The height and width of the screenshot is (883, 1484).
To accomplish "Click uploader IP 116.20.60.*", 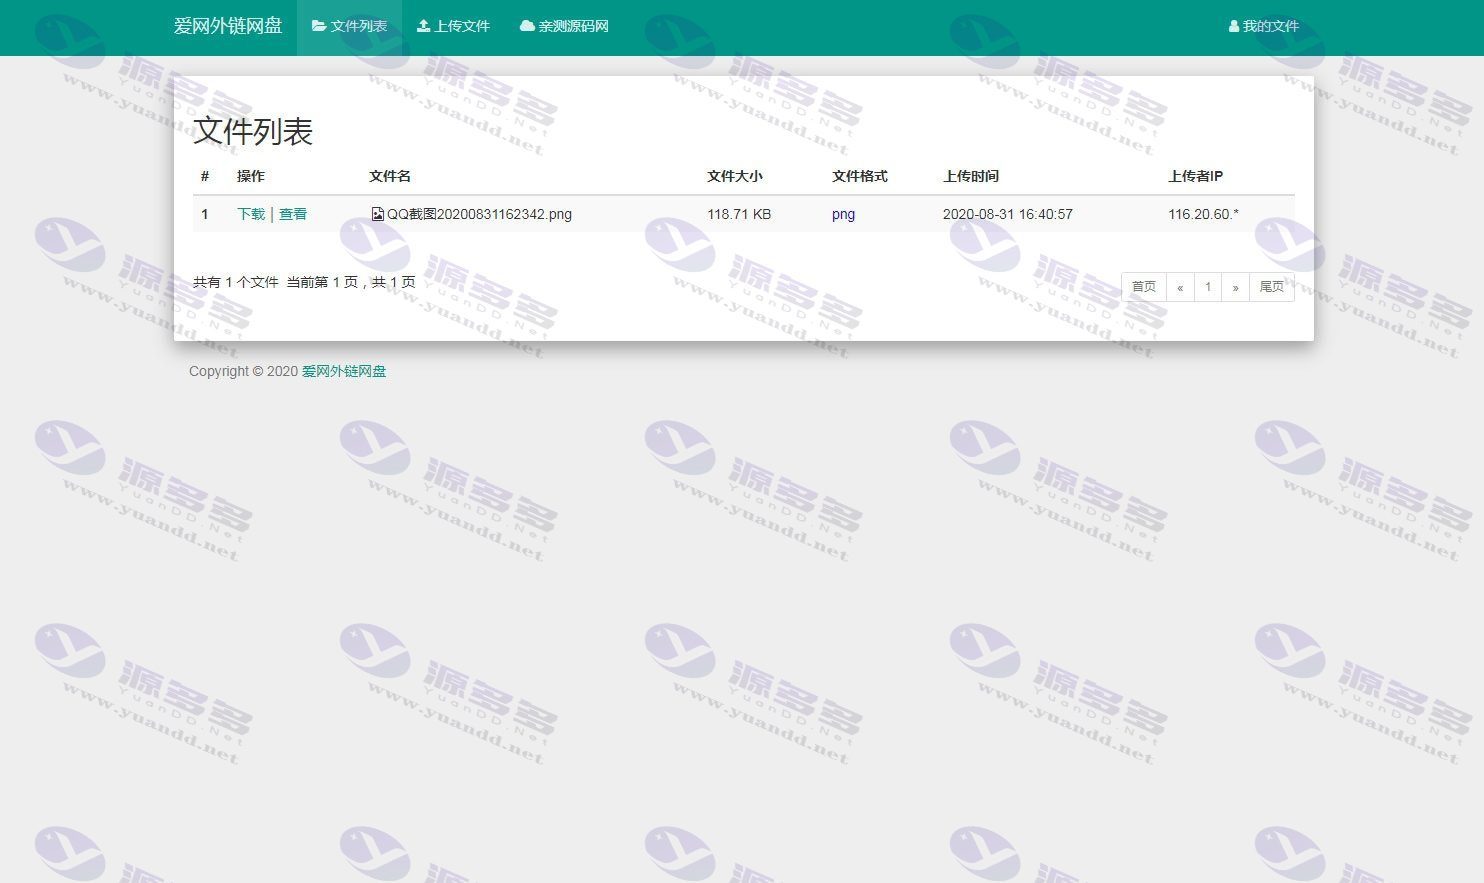I will pos(1203,214).
